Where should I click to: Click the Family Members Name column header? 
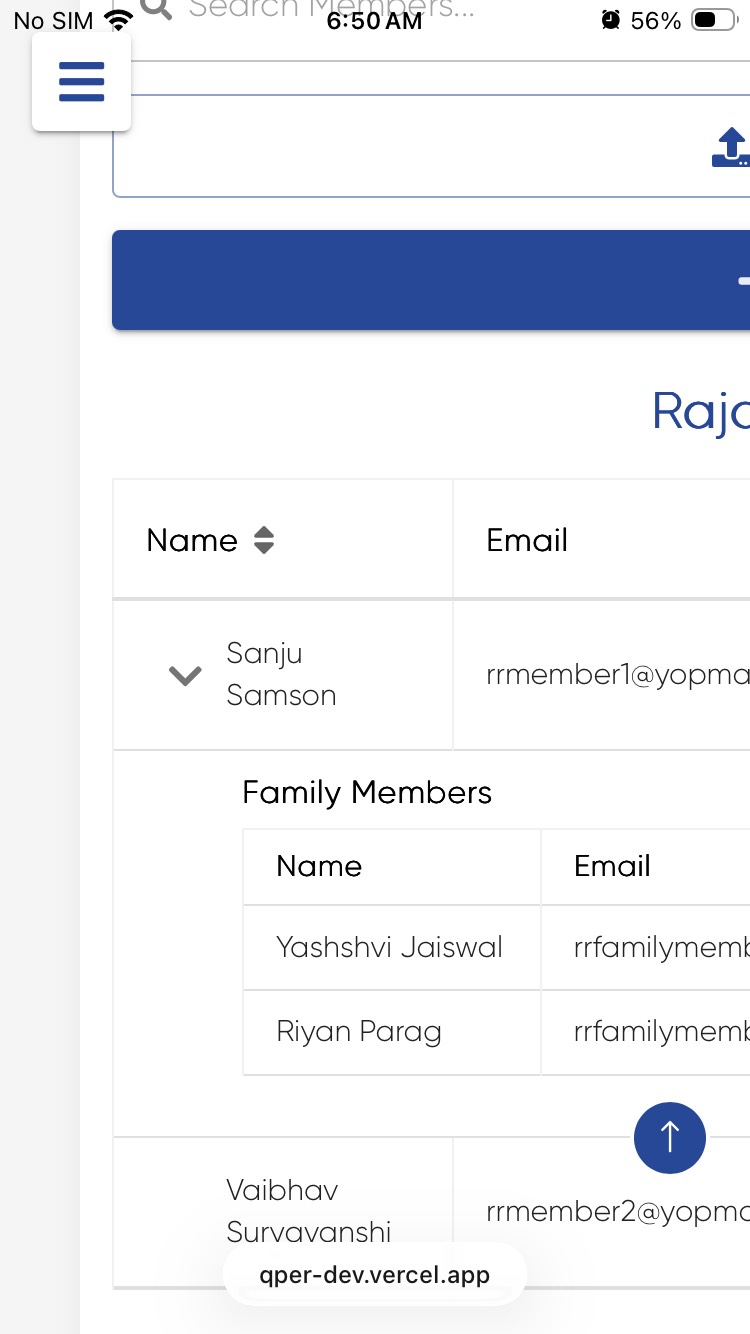point(319,866)
